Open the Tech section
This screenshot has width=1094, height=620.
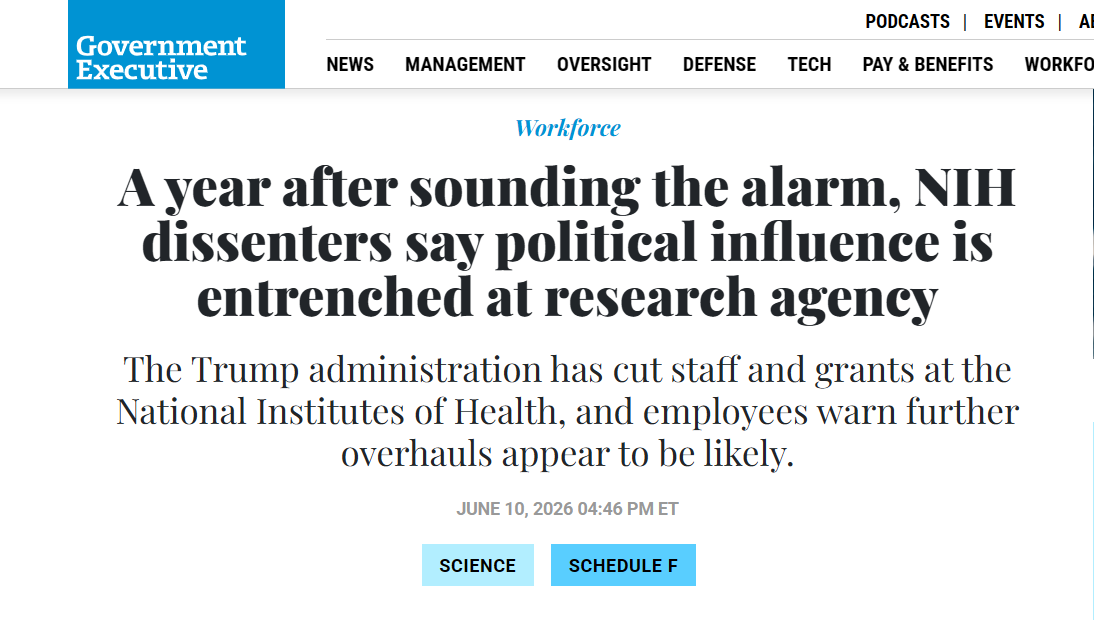pyautogui.click(x=809, y=64)
